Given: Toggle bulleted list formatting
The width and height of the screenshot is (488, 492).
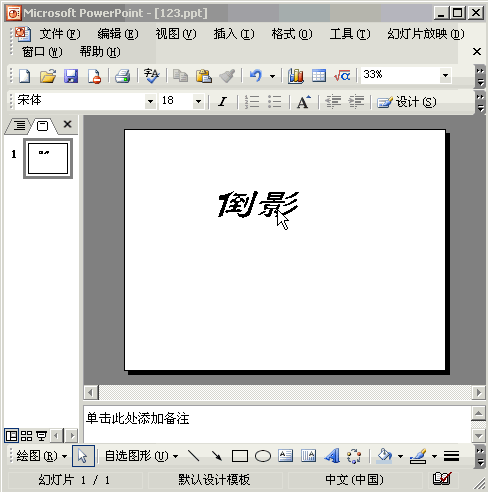Looking at the screenshot, I should 275,101.
